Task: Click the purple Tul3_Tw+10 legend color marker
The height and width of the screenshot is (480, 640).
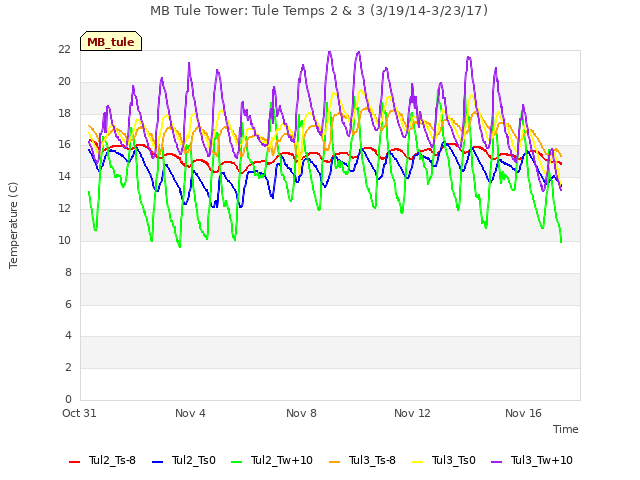Action: click(x=496, y=462)
